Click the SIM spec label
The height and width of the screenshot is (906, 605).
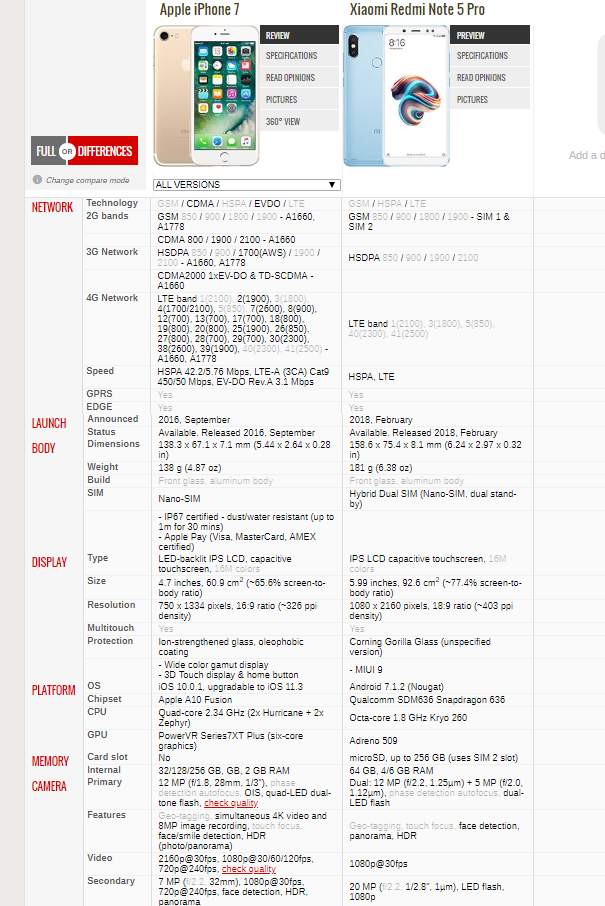click(95, 492)
